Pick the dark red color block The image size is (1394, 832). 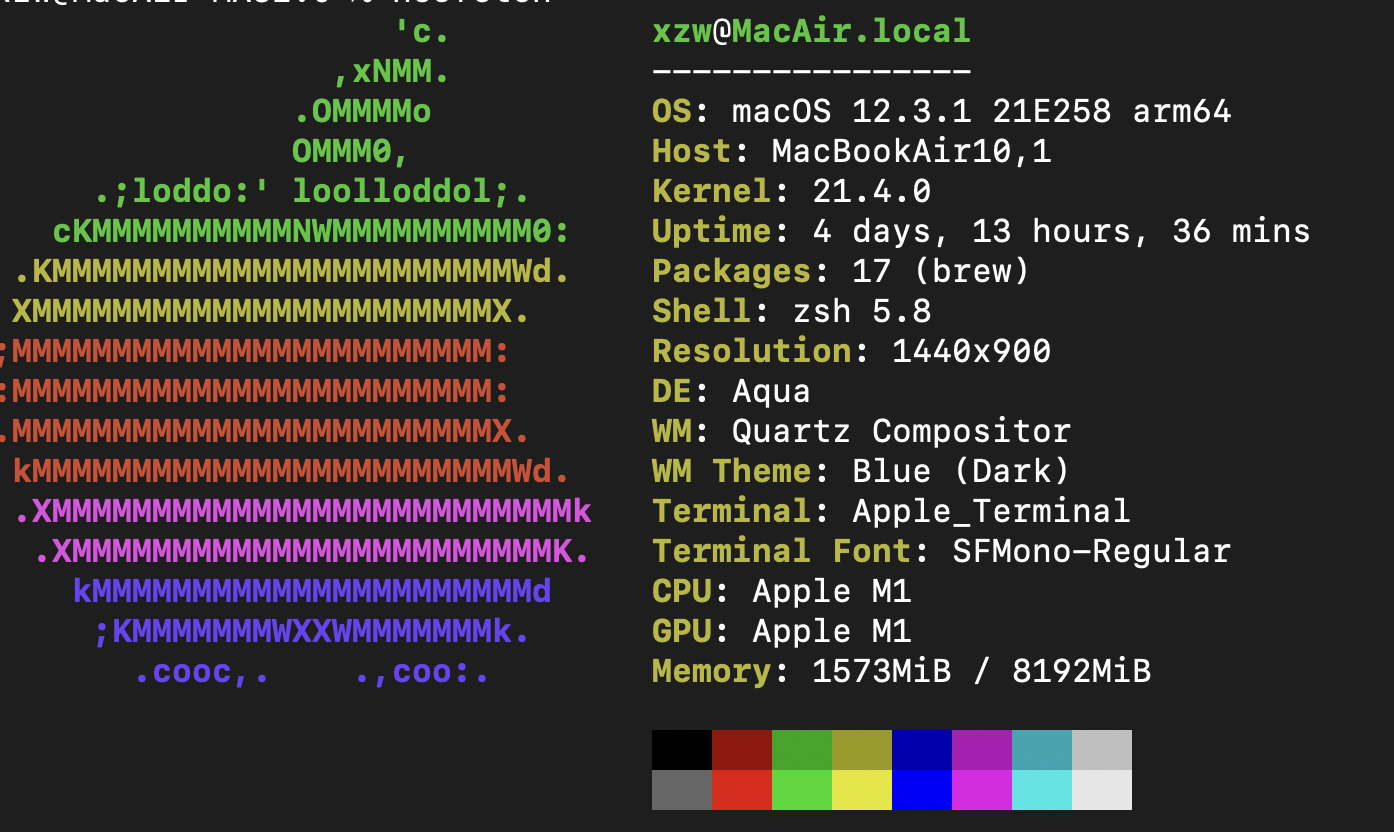point(742,750)
